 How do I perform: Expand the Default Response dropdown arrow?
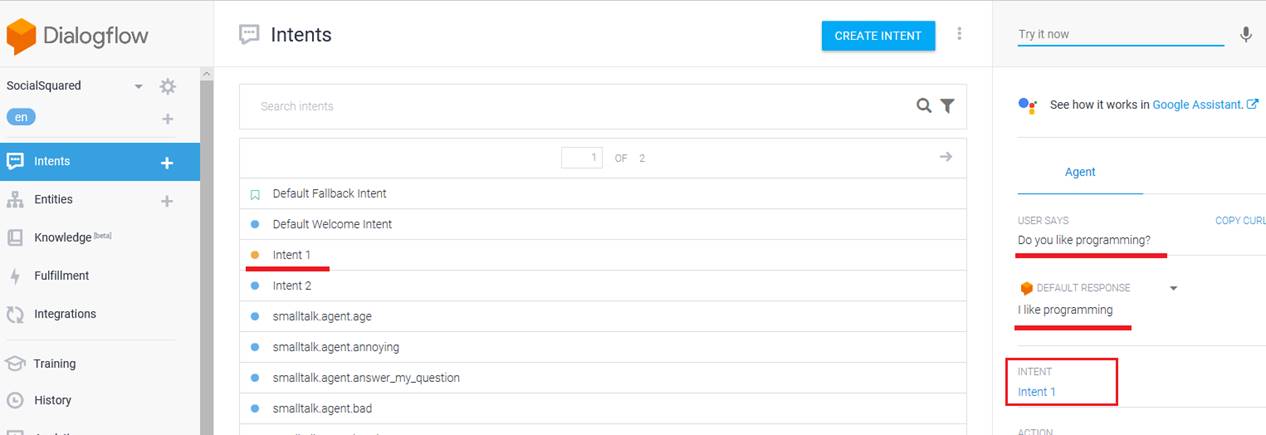point(1174,289)
